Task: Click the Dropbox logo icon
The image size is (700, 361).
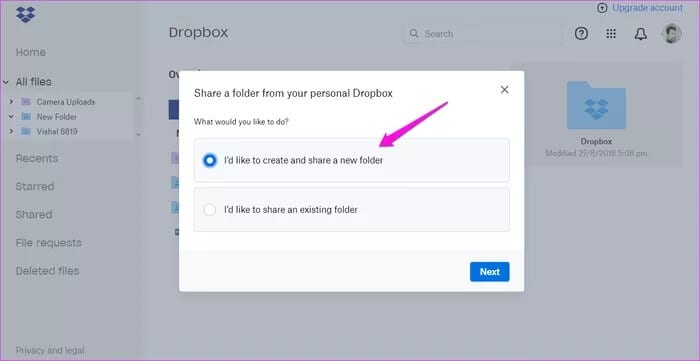Action: 25,14
